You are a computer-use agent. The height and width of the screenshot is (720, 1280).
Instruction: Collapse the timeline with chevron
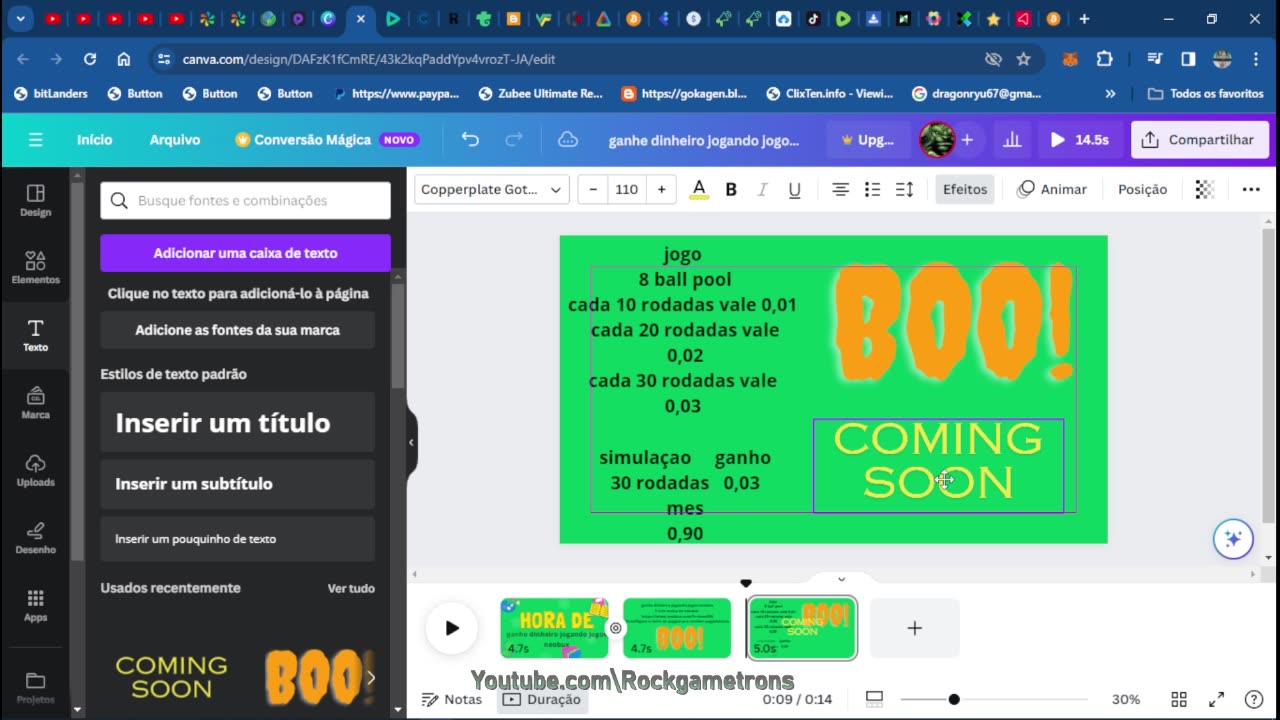tap(841, 579)
